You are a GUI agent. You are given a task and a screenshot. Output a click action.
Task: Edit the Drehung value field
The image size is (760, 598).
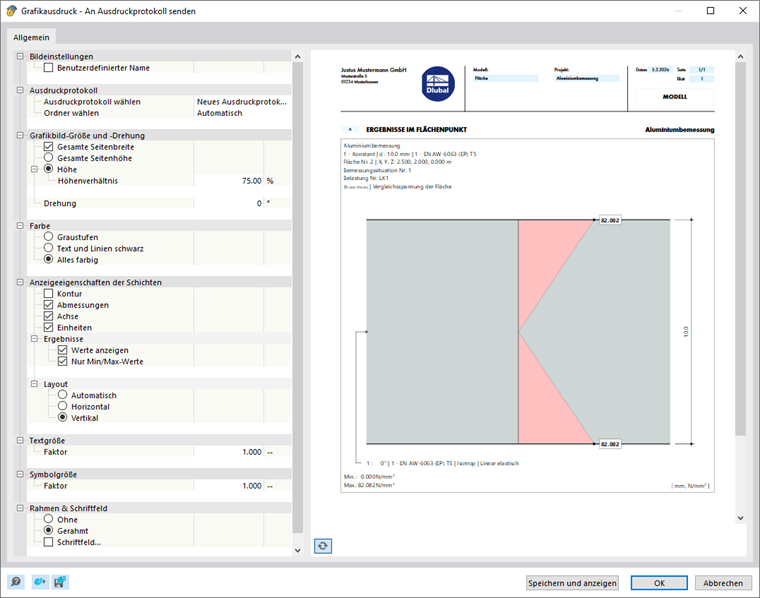[229, 204]
